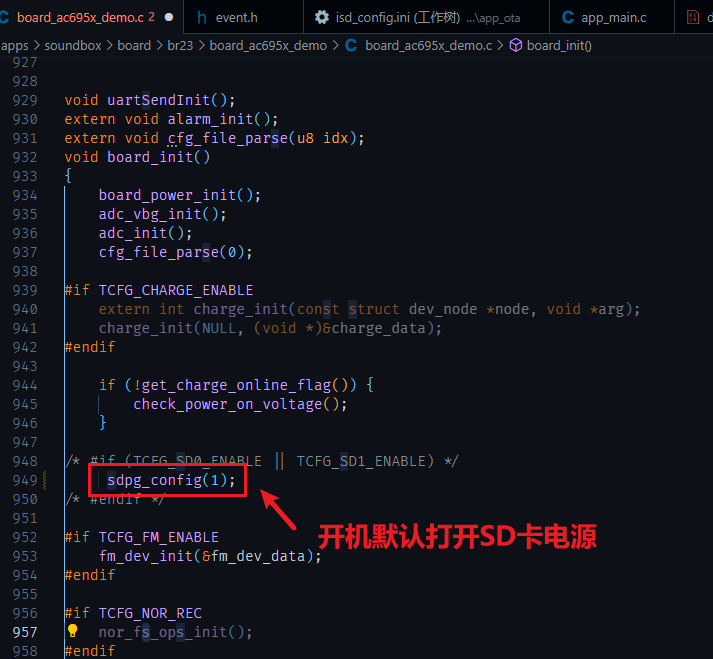The image size is (713, 659).
Task: Click the 'br23' breadcrumb segment
Action: 180,45
